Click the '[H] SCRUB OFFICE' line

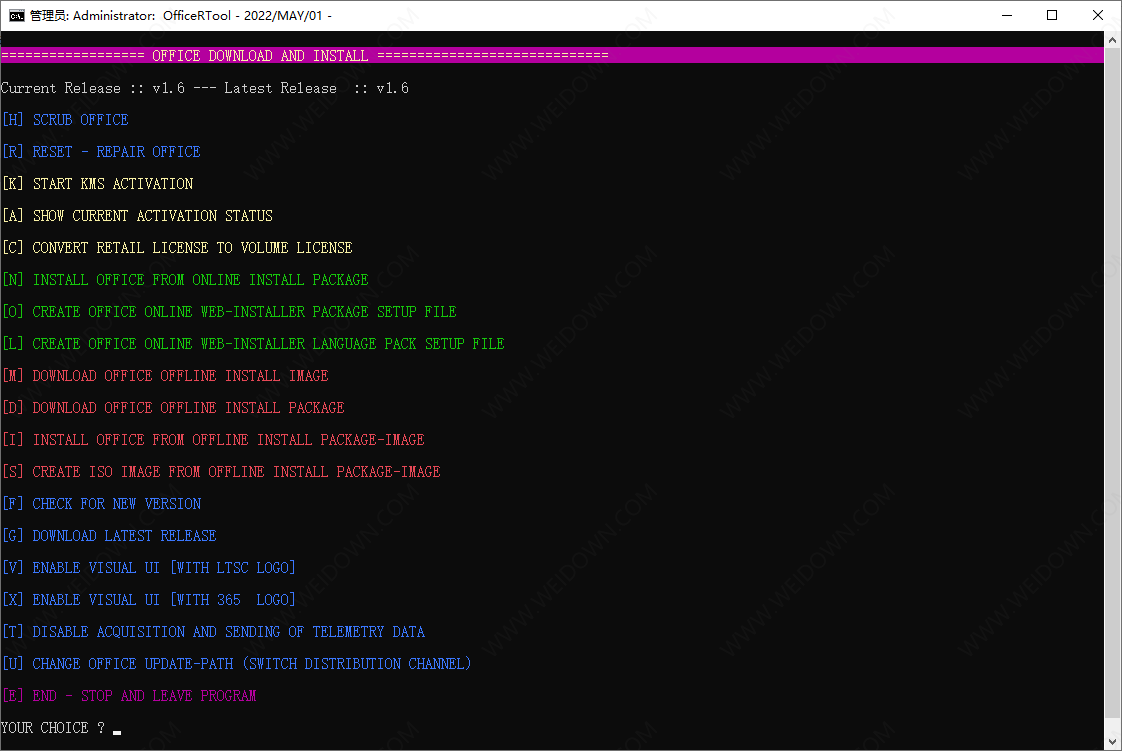point(66,119)
